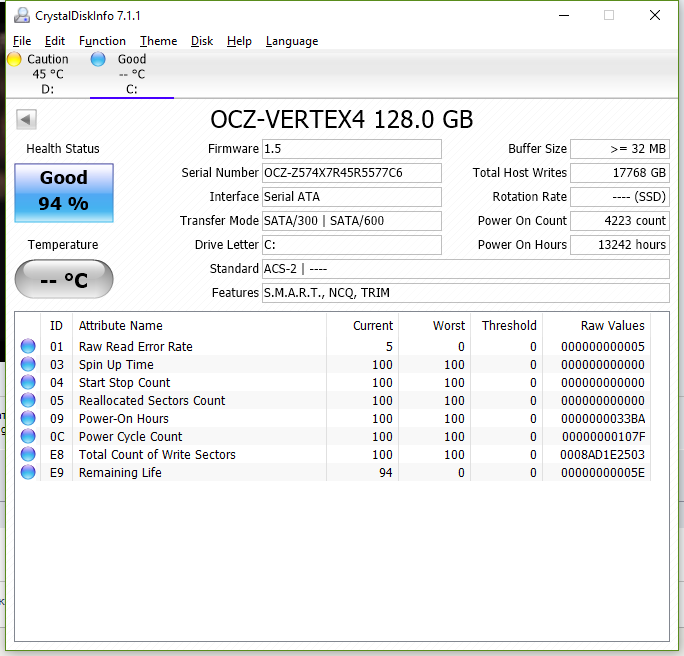
Task: Click the blue status orb for Raw Read Error Rate
Action: (28, 346)
